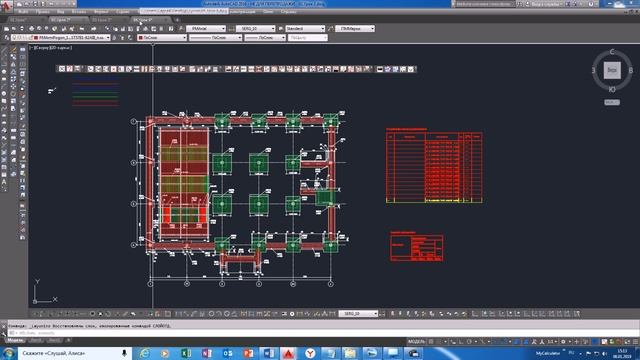640x360 pixels.
Task: Click west direction З on ViewCube compass
Action: pos(594,70)
